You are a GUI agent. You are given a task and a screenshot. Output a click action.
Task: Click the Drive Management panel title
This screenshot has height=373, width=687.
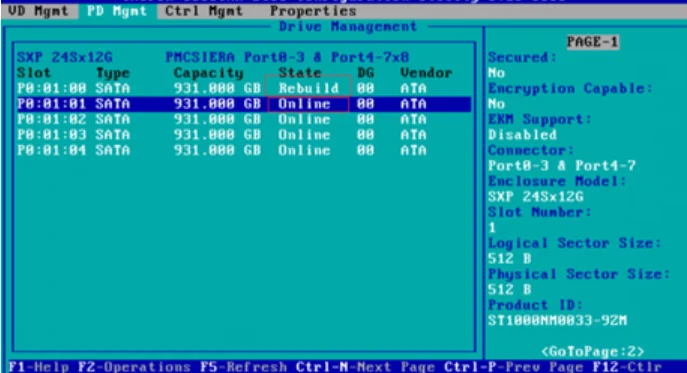pos(348,27)
